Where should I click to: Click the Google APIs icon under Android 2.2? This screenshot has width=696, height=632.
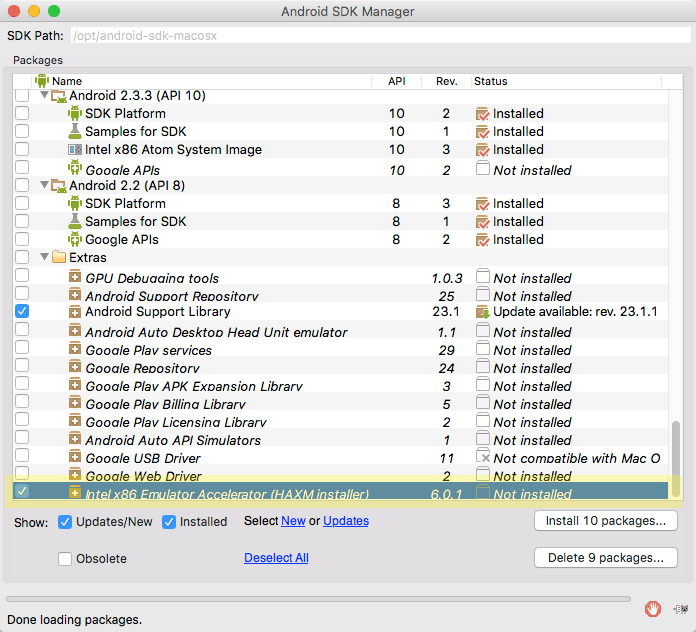tap(75, 239)
